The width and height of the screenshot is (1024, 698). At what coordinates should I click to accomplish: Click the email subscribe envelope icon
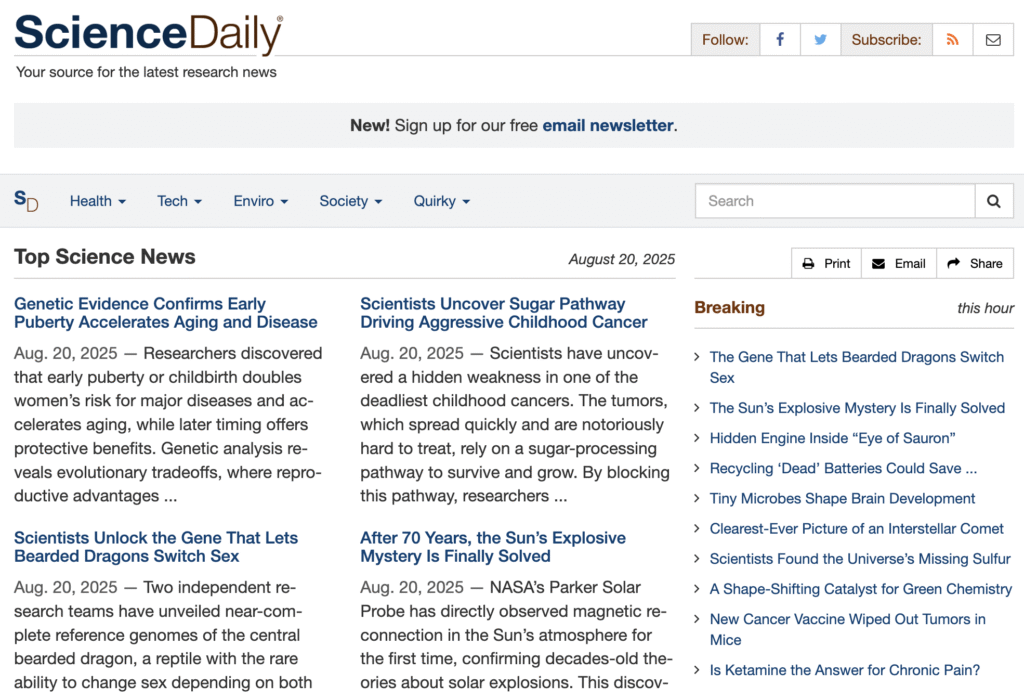[993, 40]
